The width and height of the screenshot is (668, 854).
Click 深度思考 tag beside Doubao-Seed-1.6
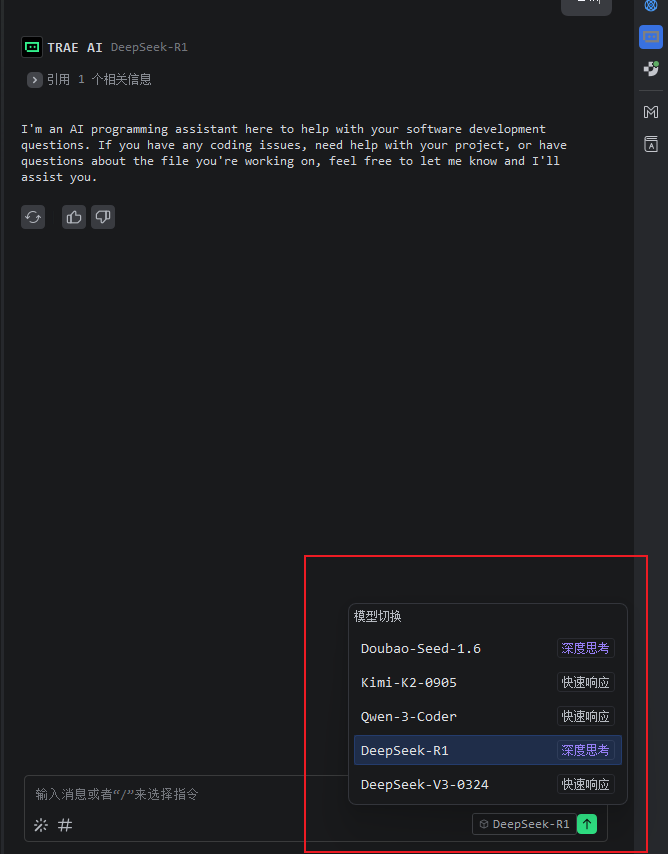(x=586, y=648)
